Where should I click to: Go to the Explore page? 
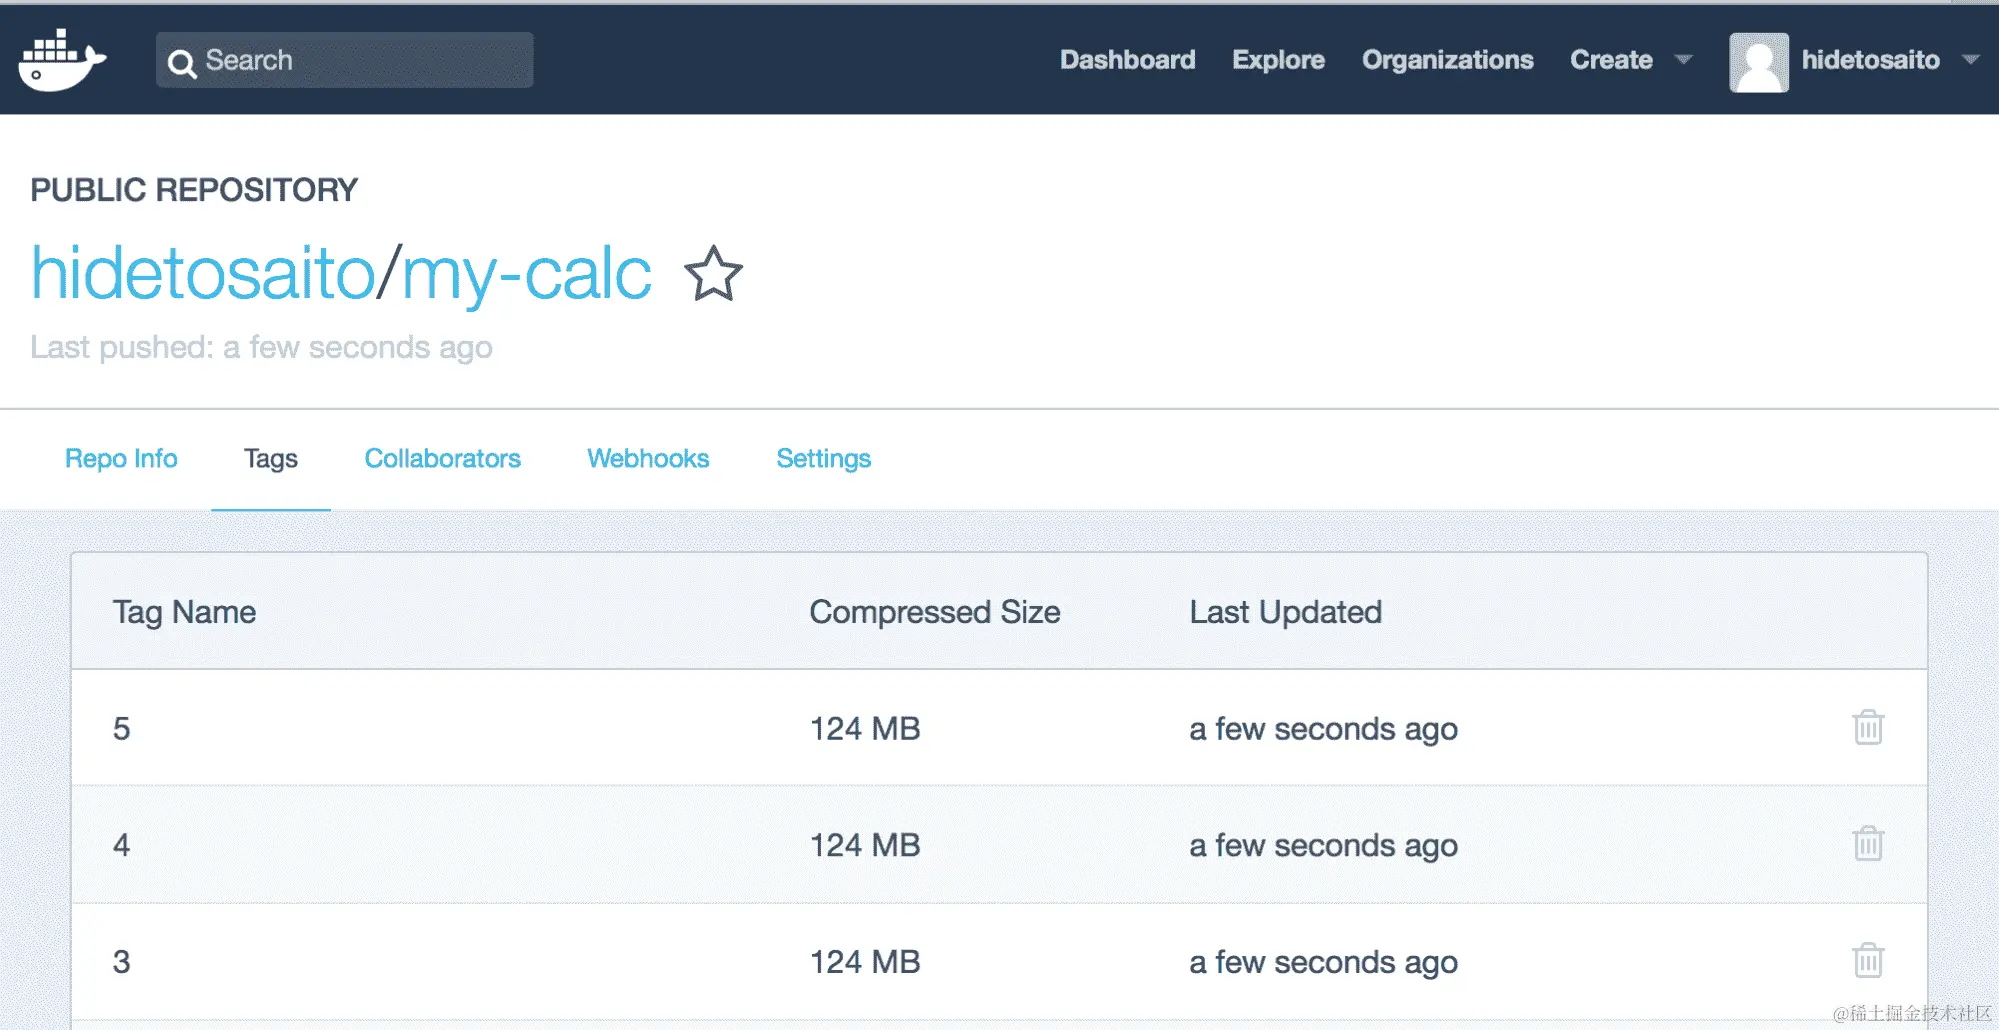[x=1278, y=60]
